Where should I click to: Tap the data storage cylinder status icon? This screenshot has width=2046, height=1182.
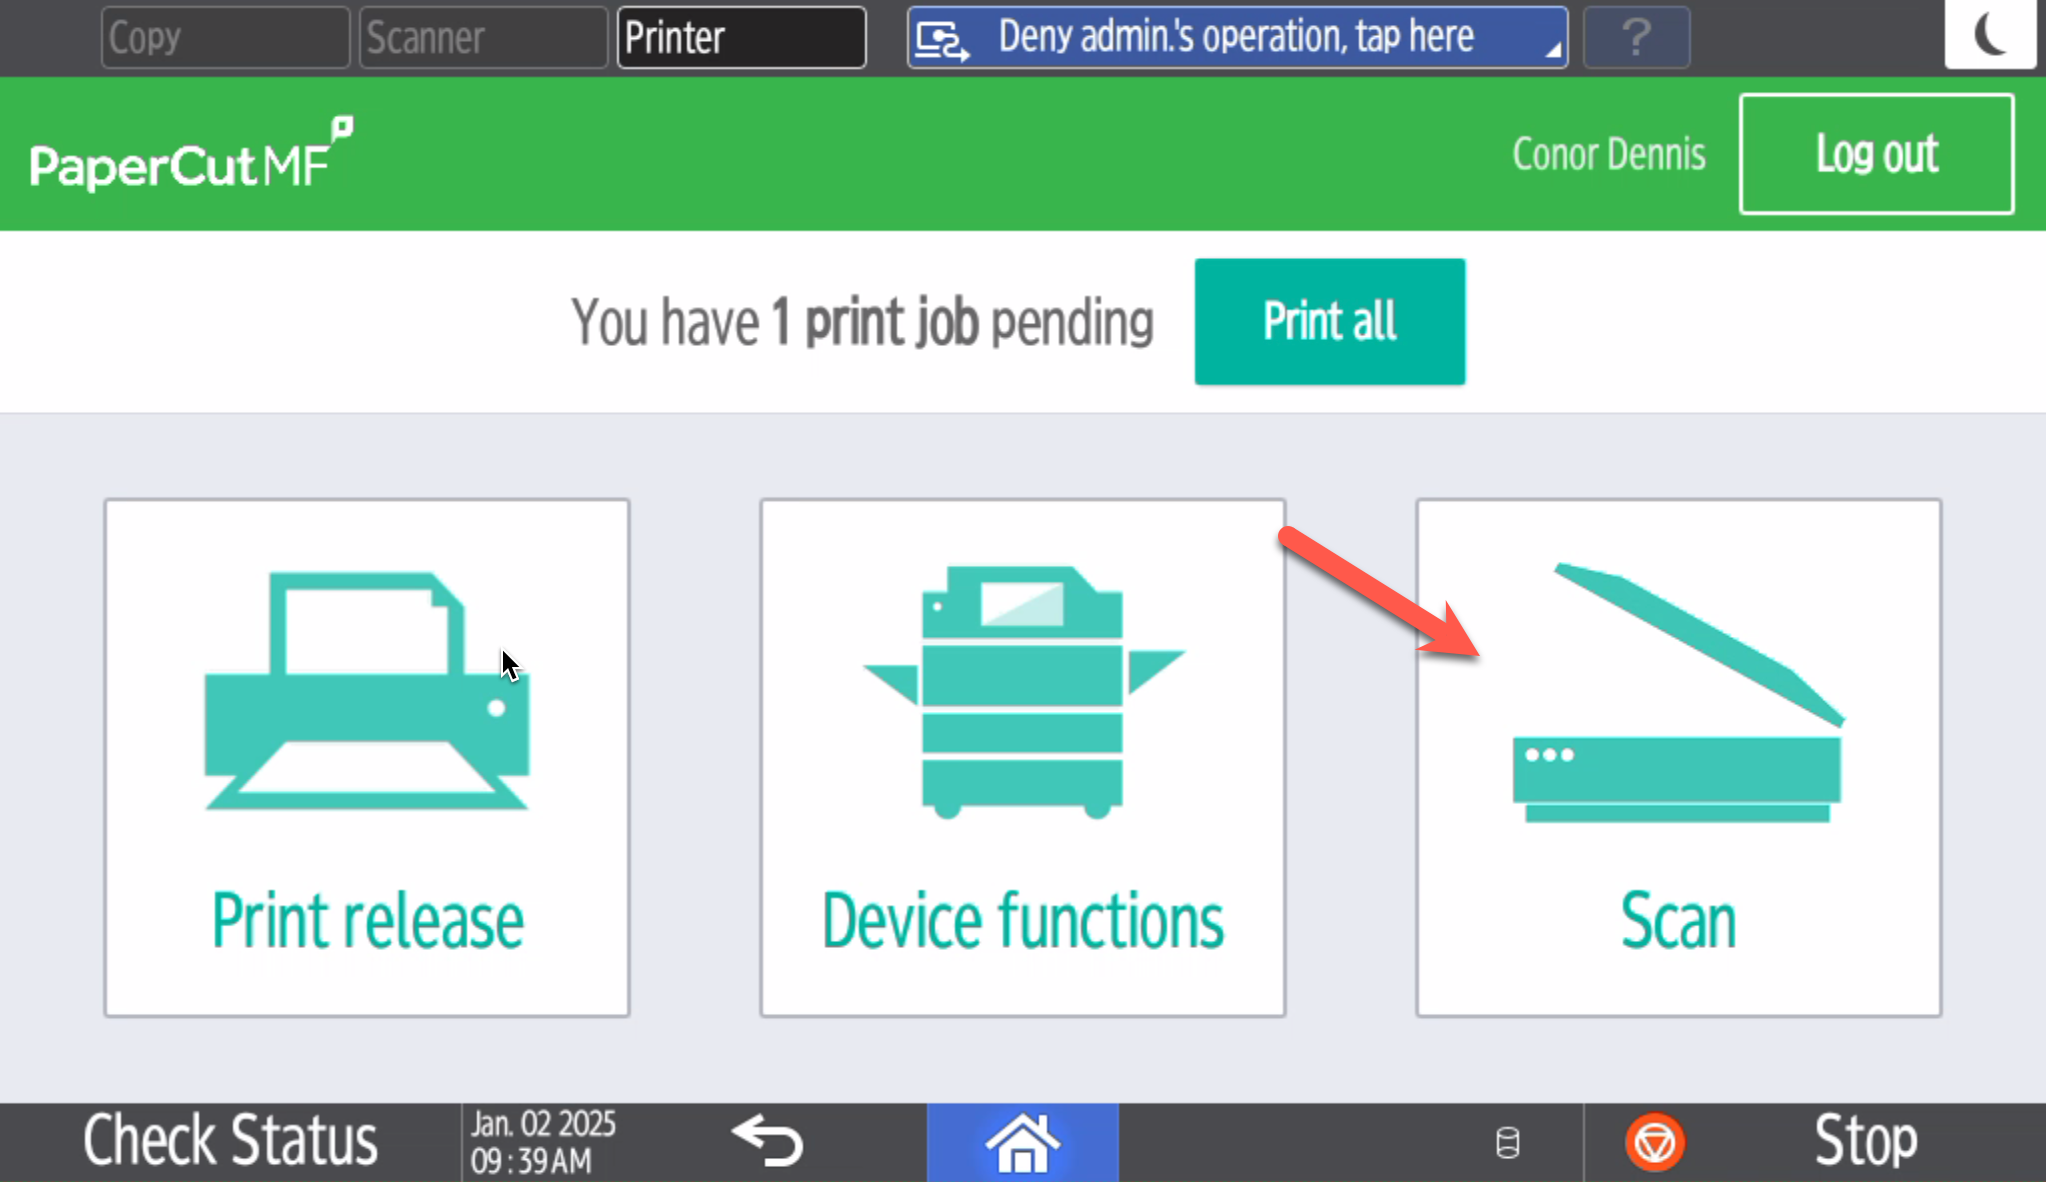tap(1508, 1142)
